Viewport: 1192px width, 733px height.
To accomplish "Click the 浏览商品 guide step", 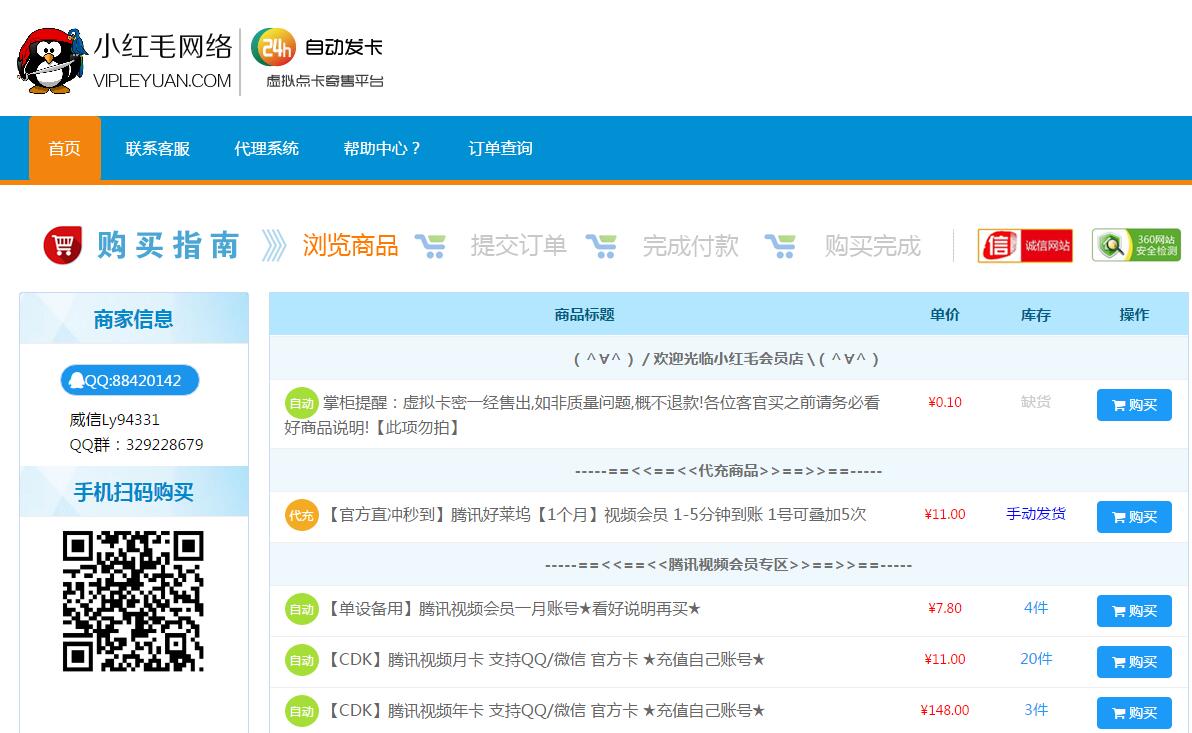I will [350, 246].
